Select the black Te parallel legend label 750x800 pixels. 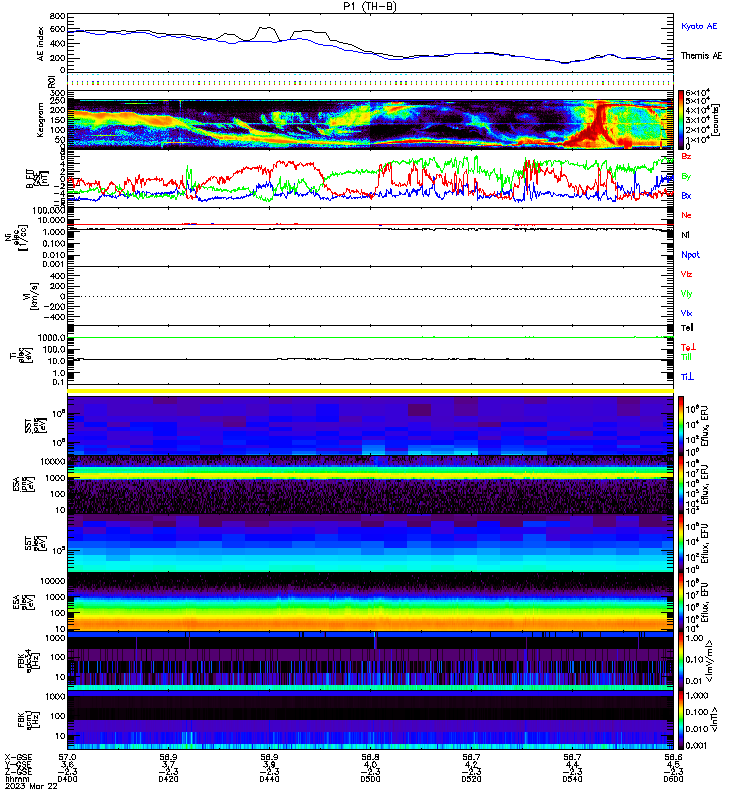point(687,328)
